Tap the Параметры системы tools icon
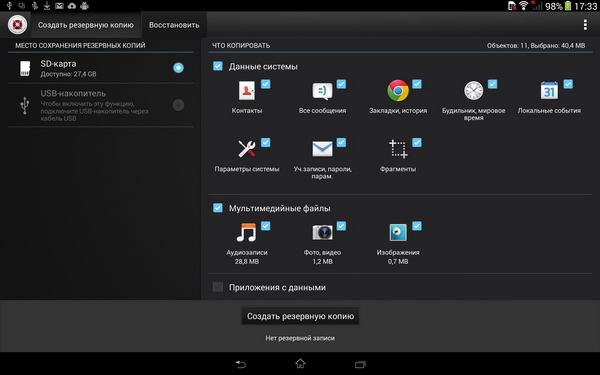 pos(247,149)
